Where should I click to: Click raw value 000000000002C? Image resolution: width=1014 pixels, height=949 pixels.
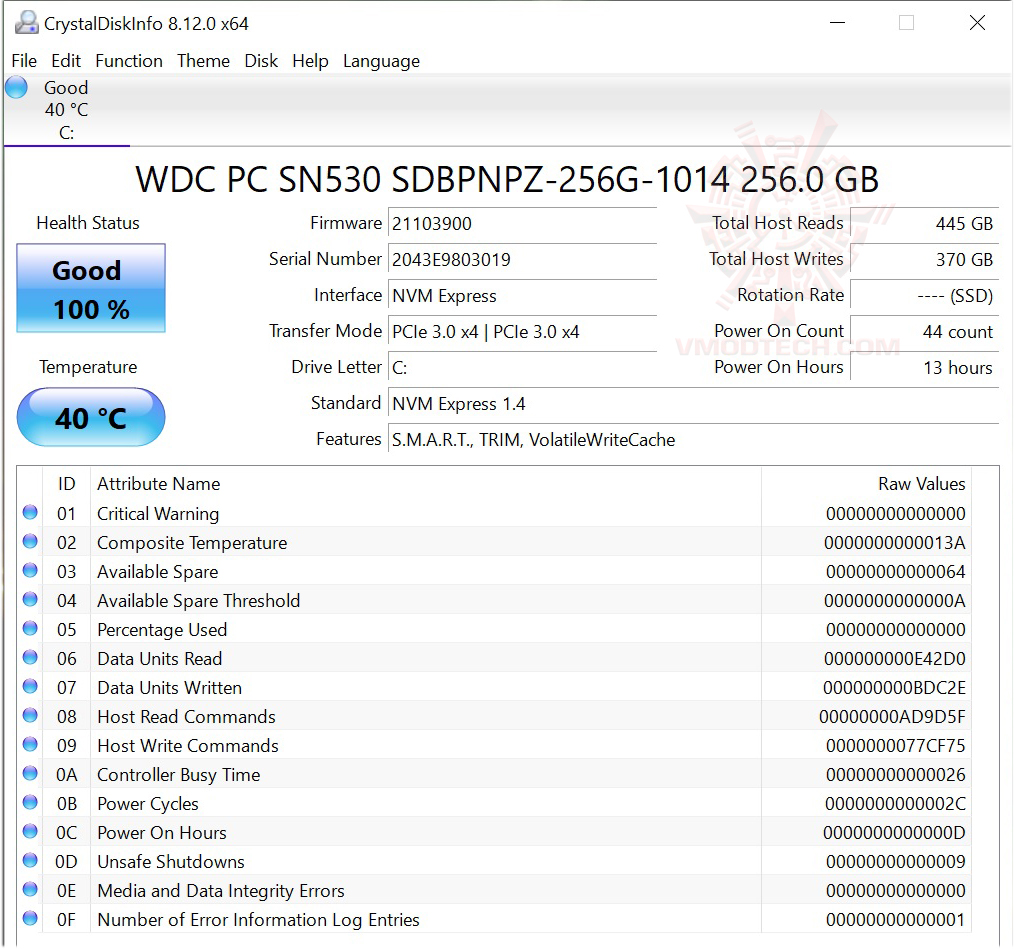(x=896, y=803)
